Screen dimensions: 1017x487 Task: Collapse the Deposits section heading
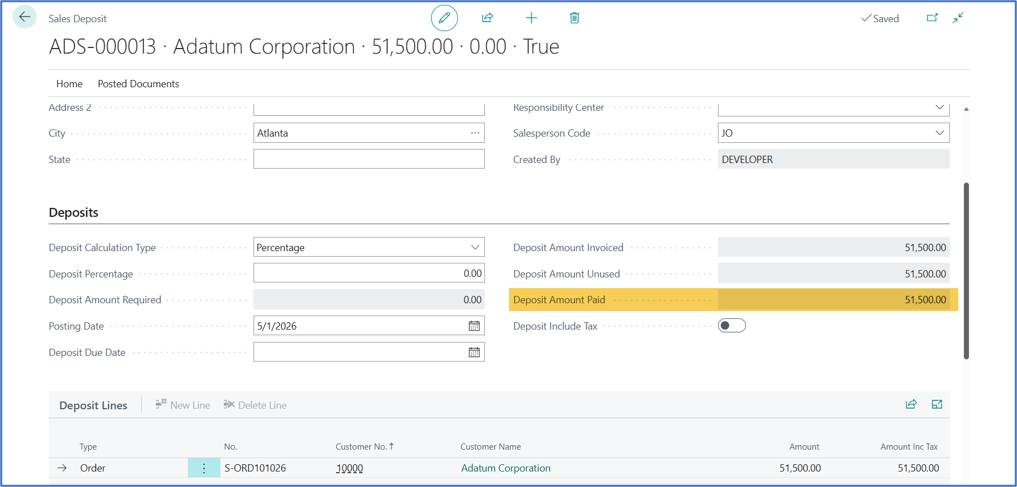click(x=74, y=212)
